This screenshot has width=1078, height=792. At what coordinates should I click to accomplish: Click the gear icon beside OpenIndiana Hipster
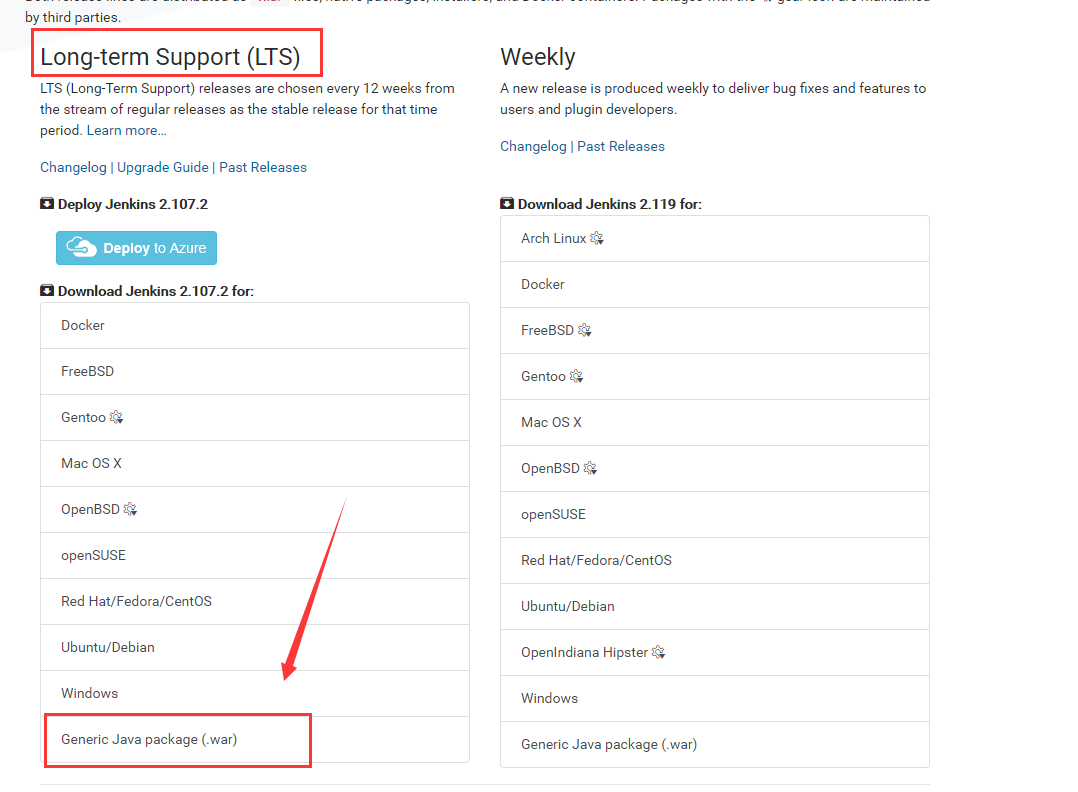(659, 652)
